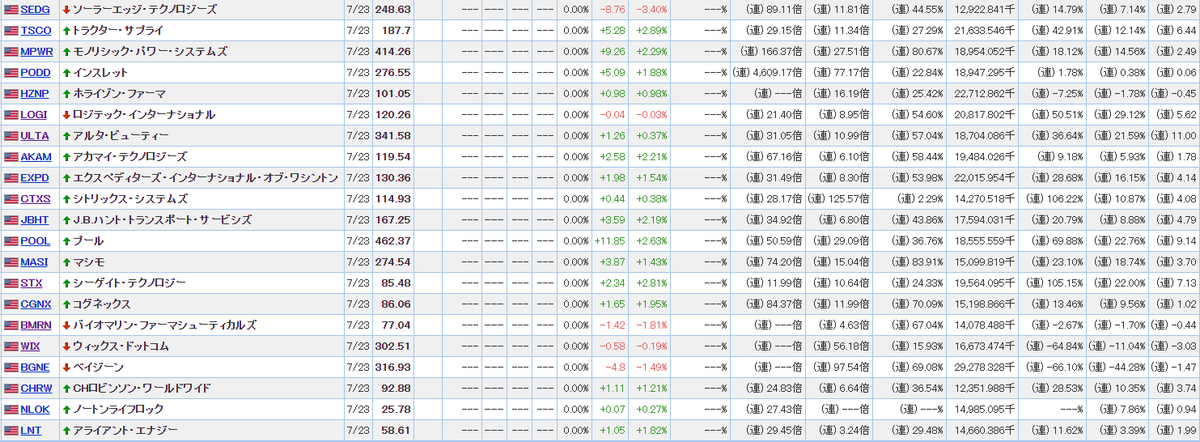Click the US flag icon beside ULTA

(11, 135)
